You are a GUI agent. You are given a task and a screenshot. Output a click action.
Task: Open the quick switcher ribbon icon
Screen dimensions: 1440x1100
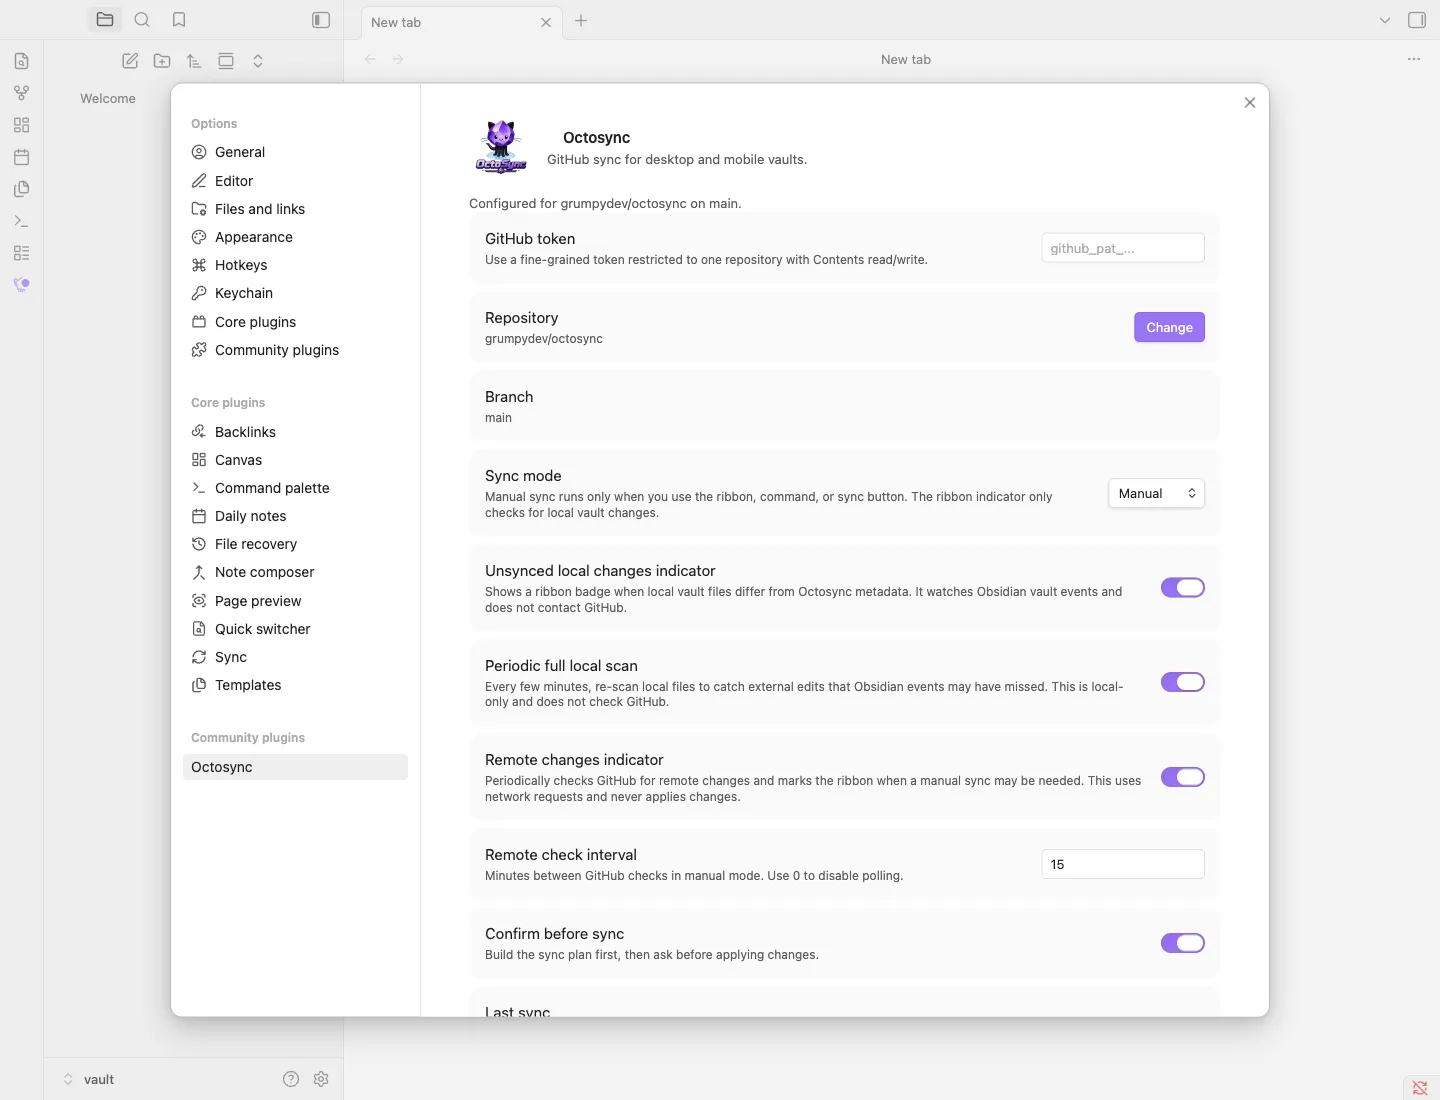tap(21, 61)
